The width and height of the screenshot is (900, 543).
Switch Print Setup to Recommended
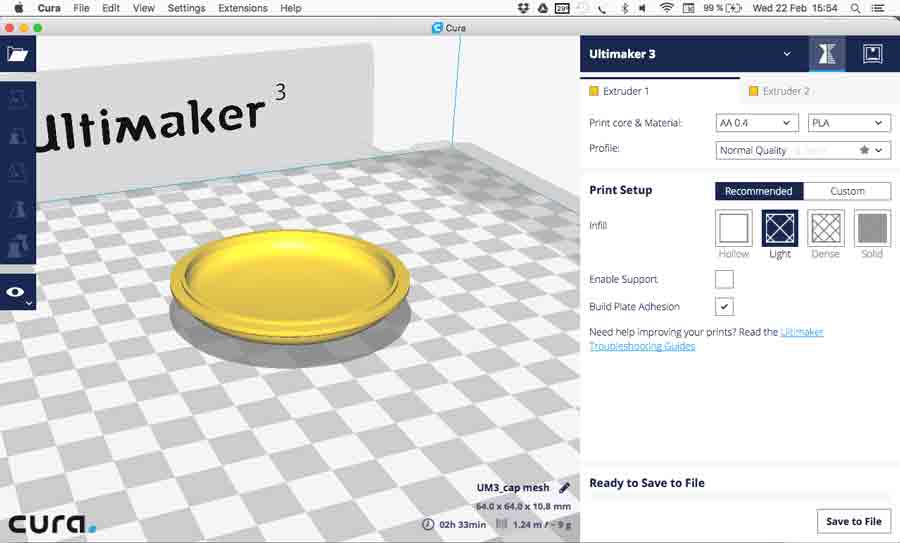[x=759, y=191]
